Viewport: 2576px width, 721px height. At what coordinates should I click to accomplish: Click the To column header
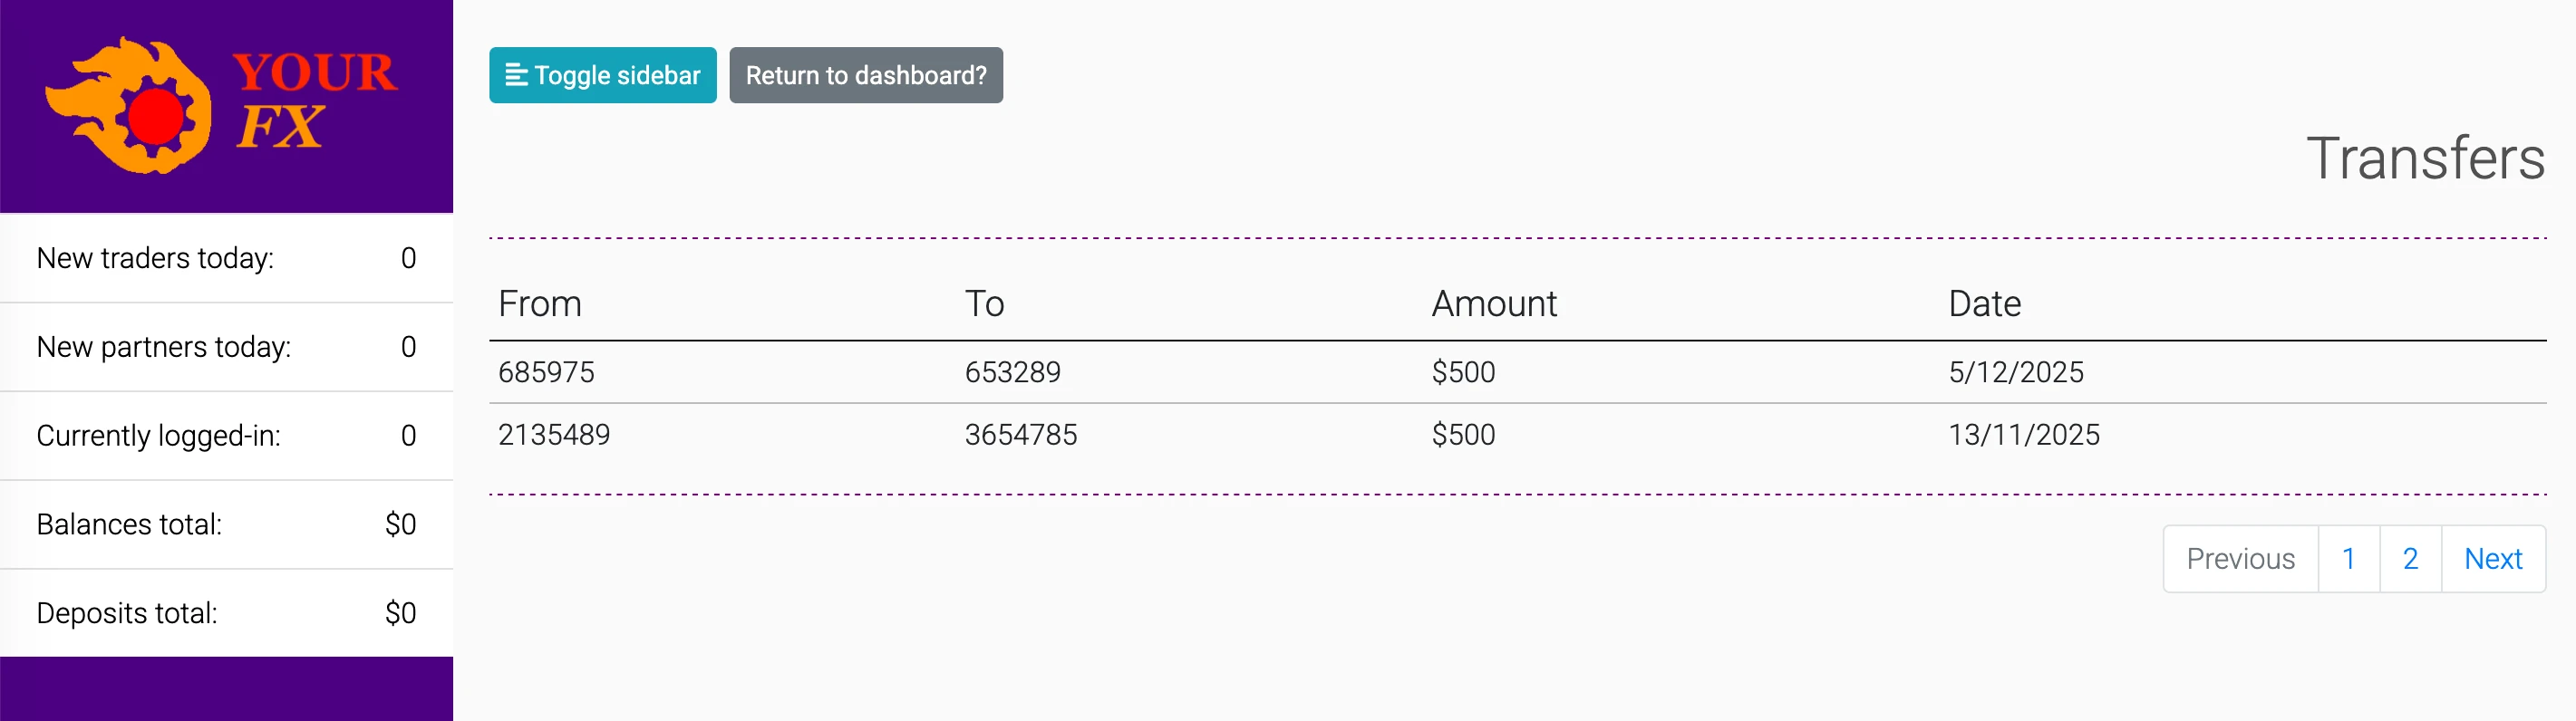click(x=984, y=304)
